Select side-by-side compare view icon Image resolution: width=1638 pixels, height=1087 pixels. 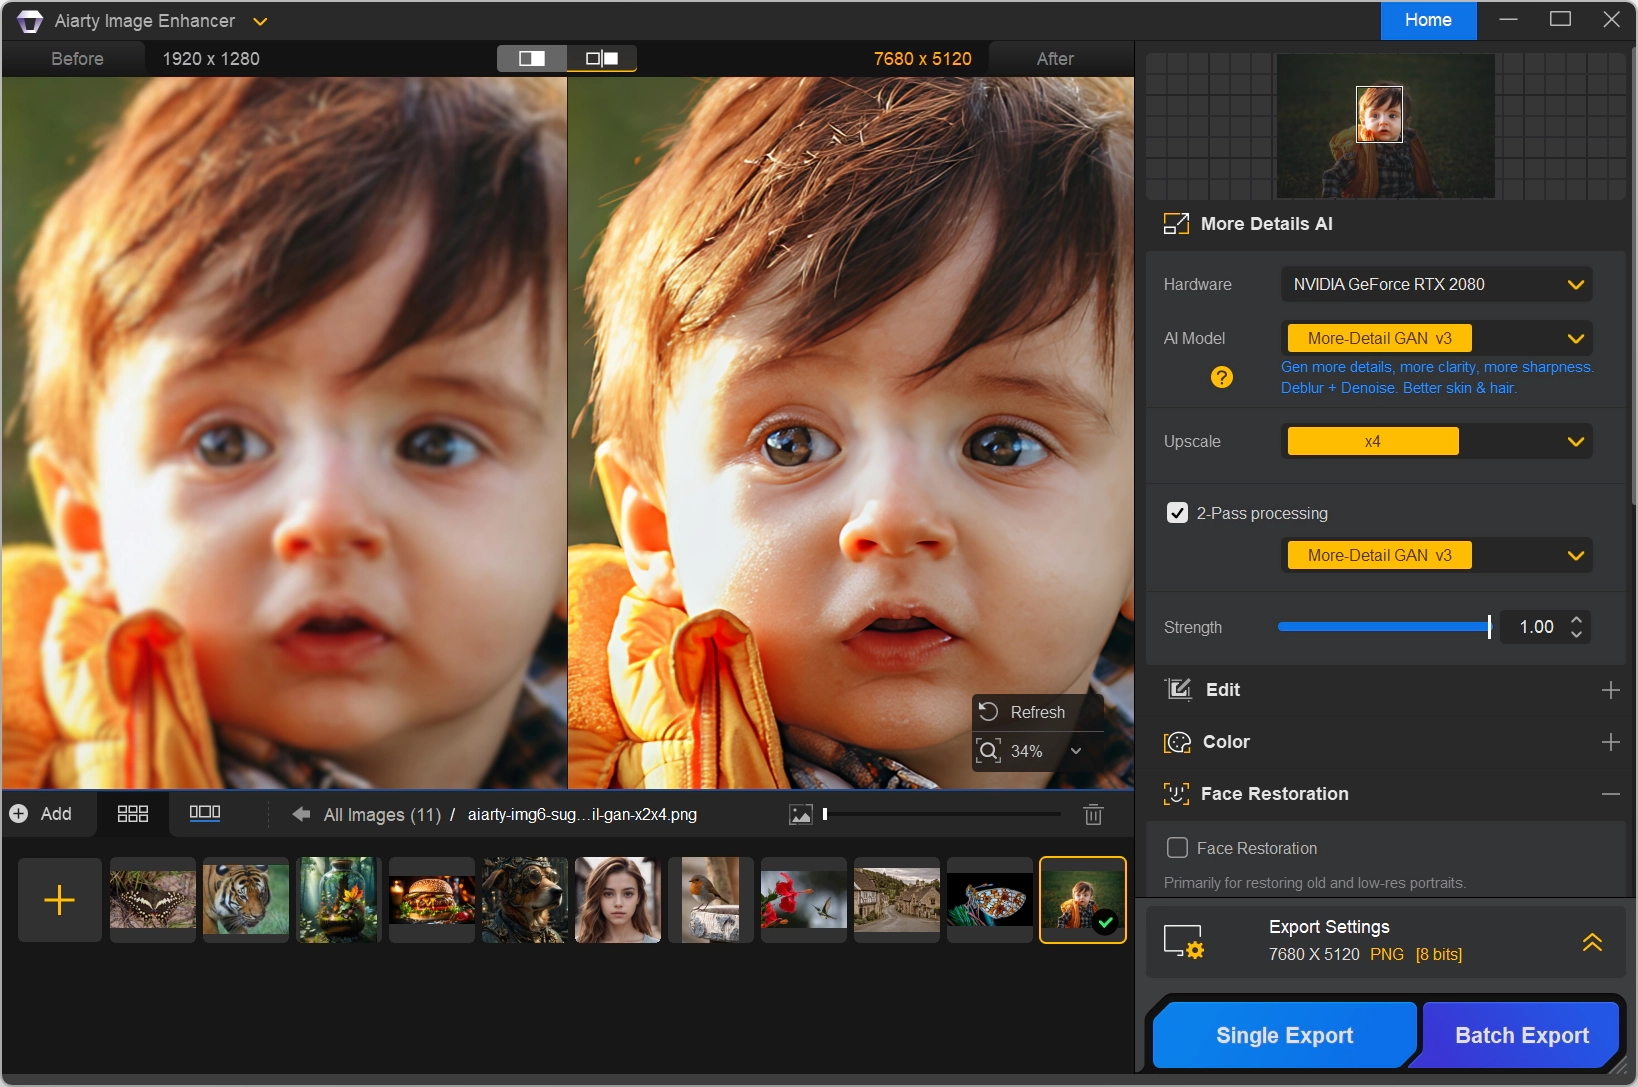(x=602, y=59)
